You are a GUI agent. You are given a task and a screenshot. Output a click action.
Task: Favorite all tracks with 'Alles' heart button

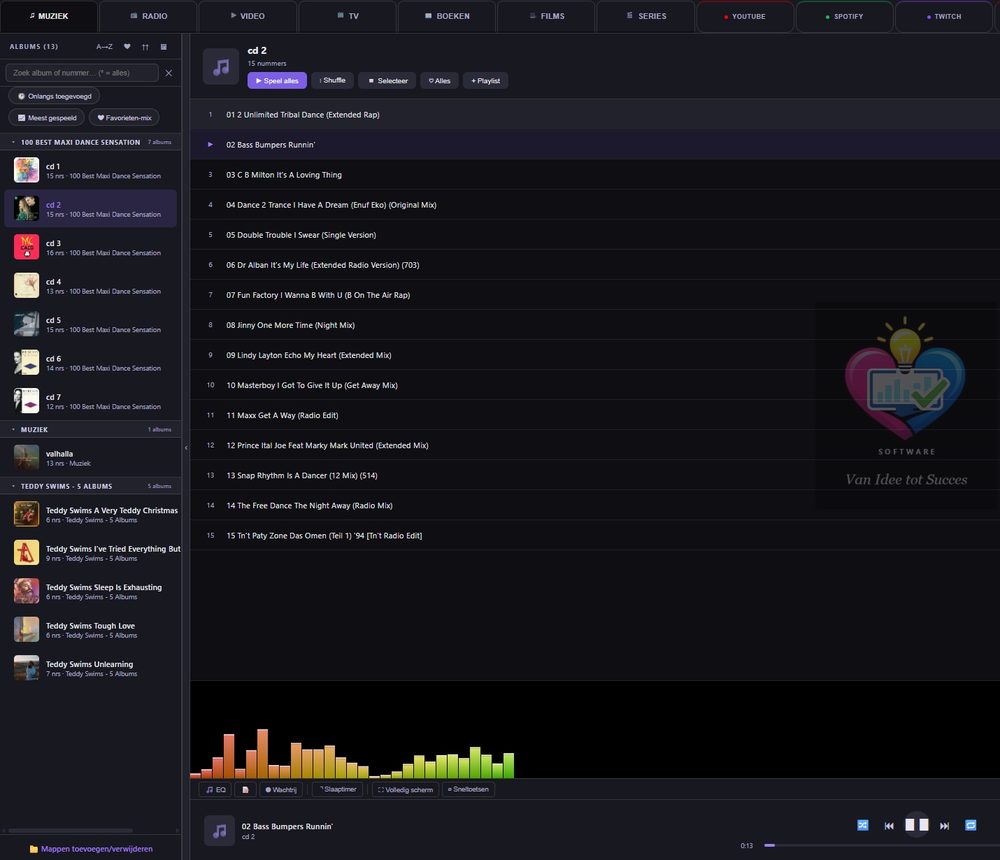(x=439, y=80)
